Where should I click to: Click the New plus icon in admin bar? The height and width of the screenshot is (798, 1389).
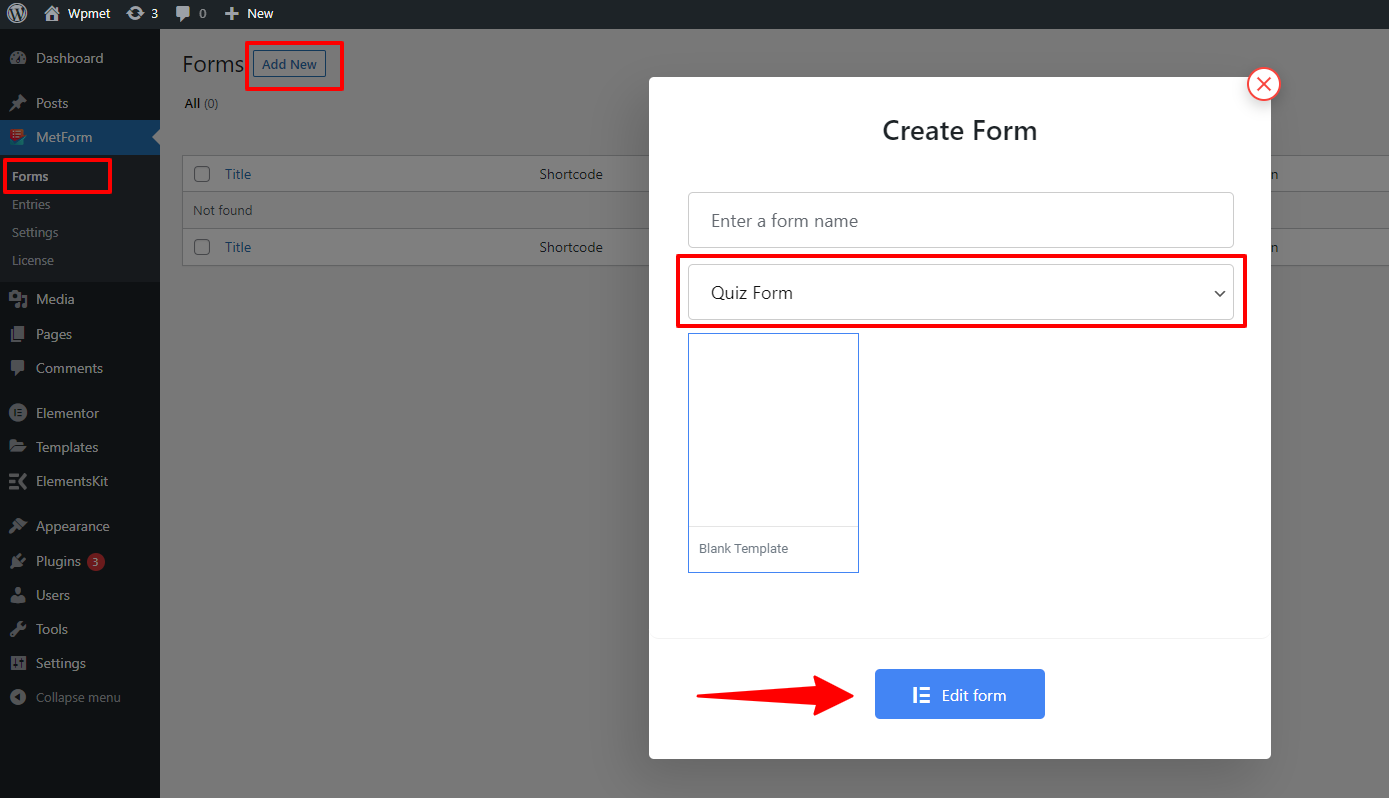coord(231,14)
